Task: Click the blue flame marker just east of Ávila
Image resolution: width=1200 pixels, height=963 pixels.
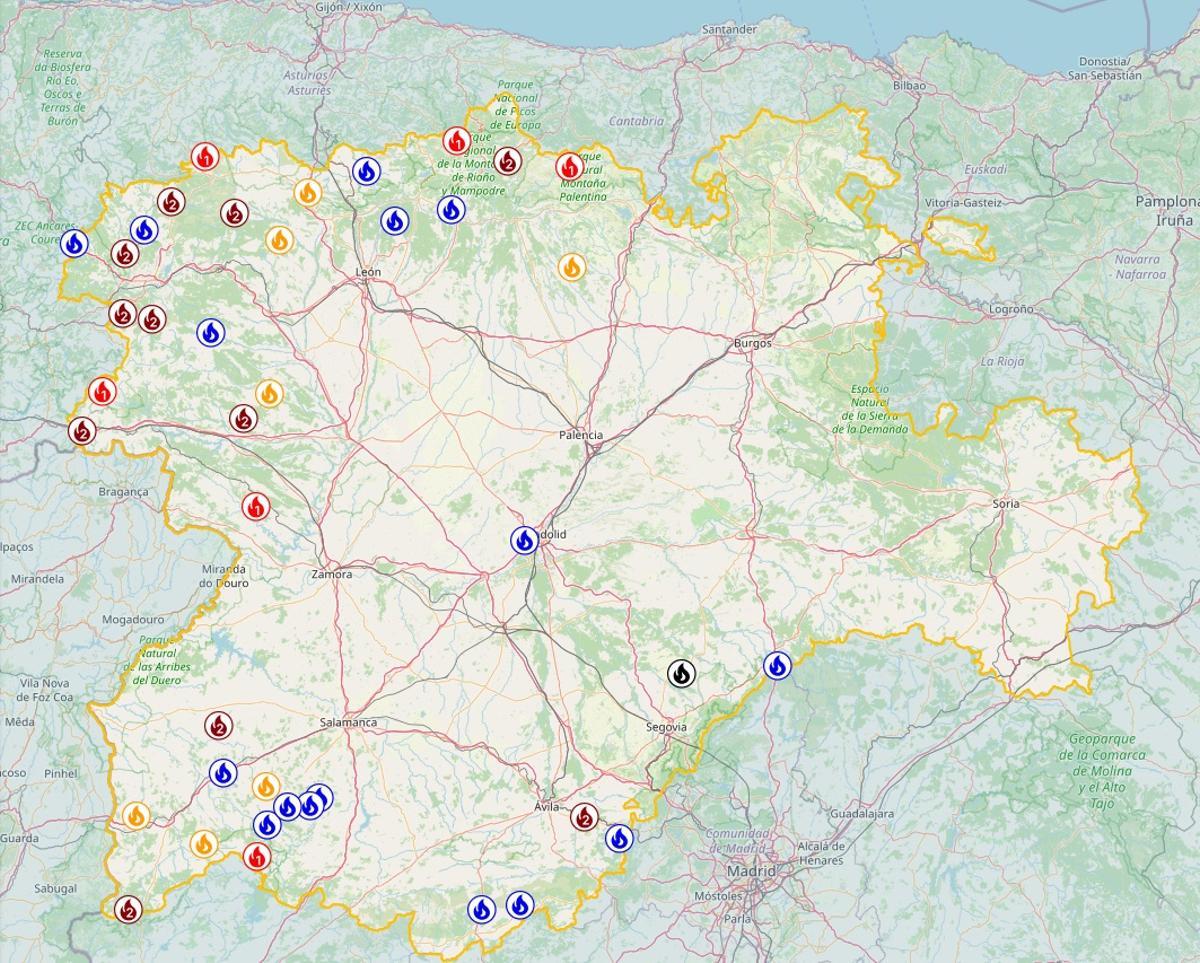Action: click(x=620, y=838)
